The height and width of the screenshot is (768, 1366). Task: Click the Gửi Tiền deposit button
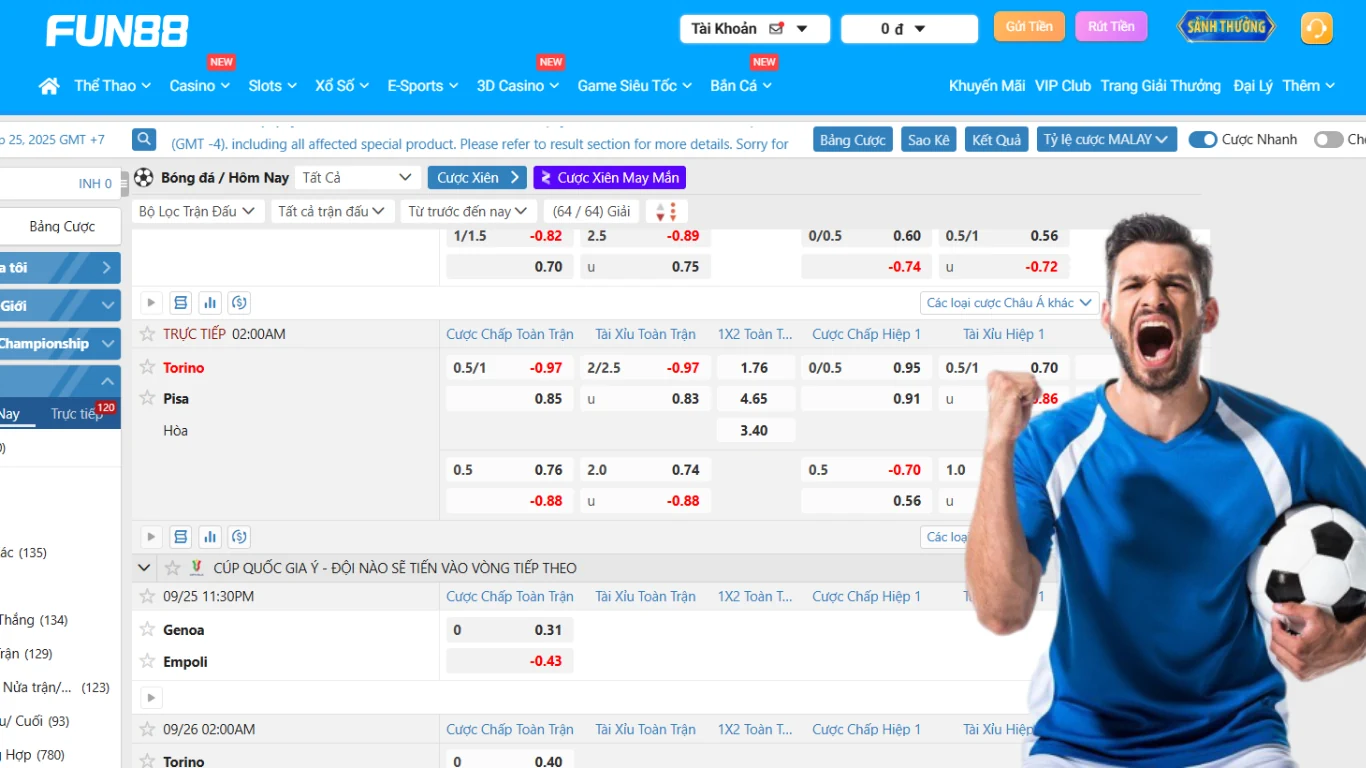point(1028,27)
